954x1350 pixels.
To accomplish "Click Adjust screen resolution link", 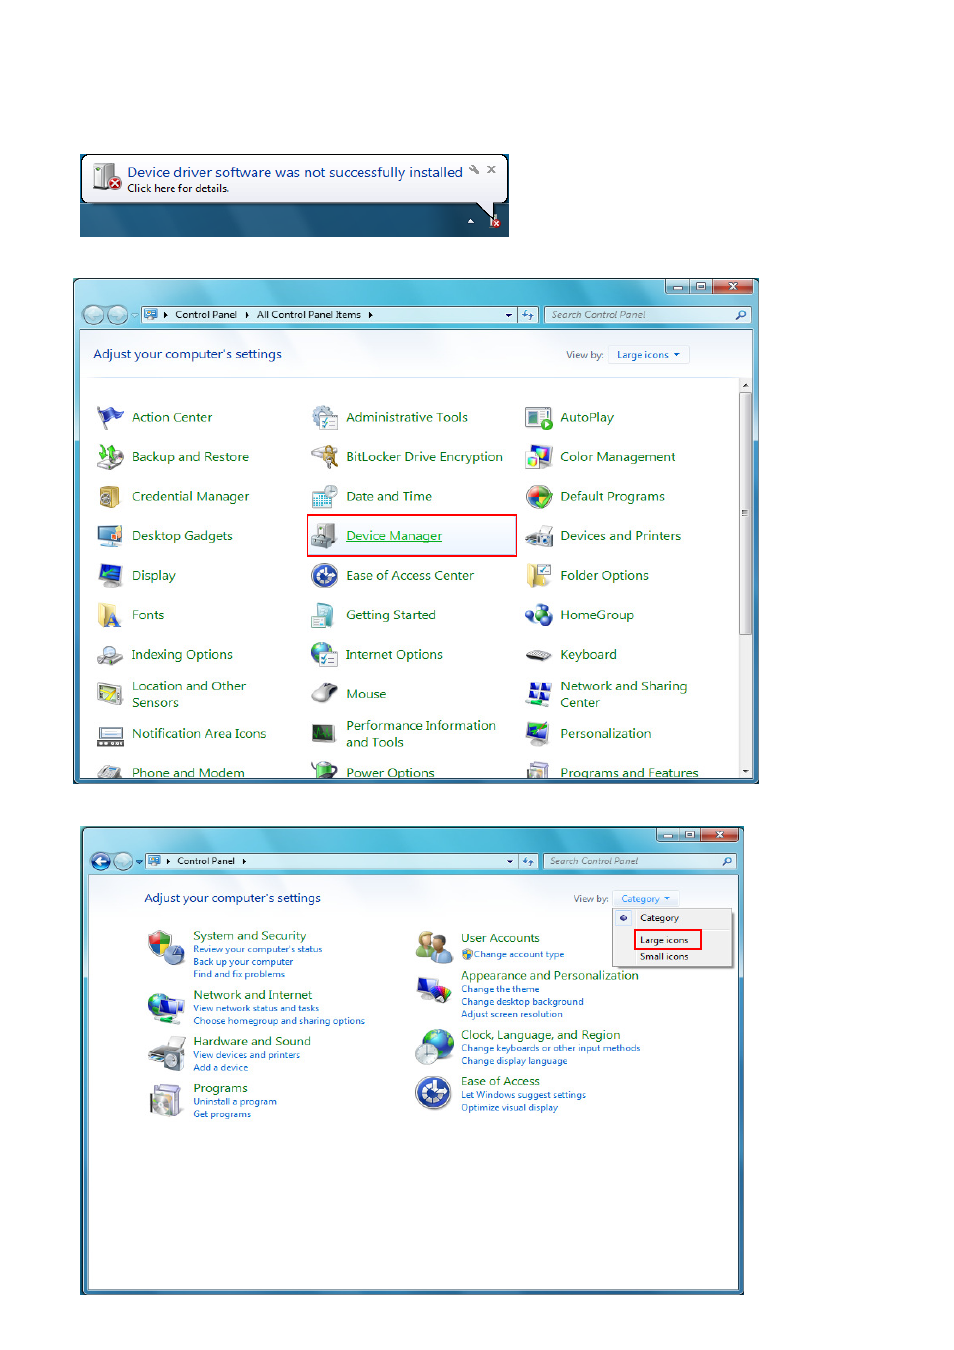I will coord(512,1014).
